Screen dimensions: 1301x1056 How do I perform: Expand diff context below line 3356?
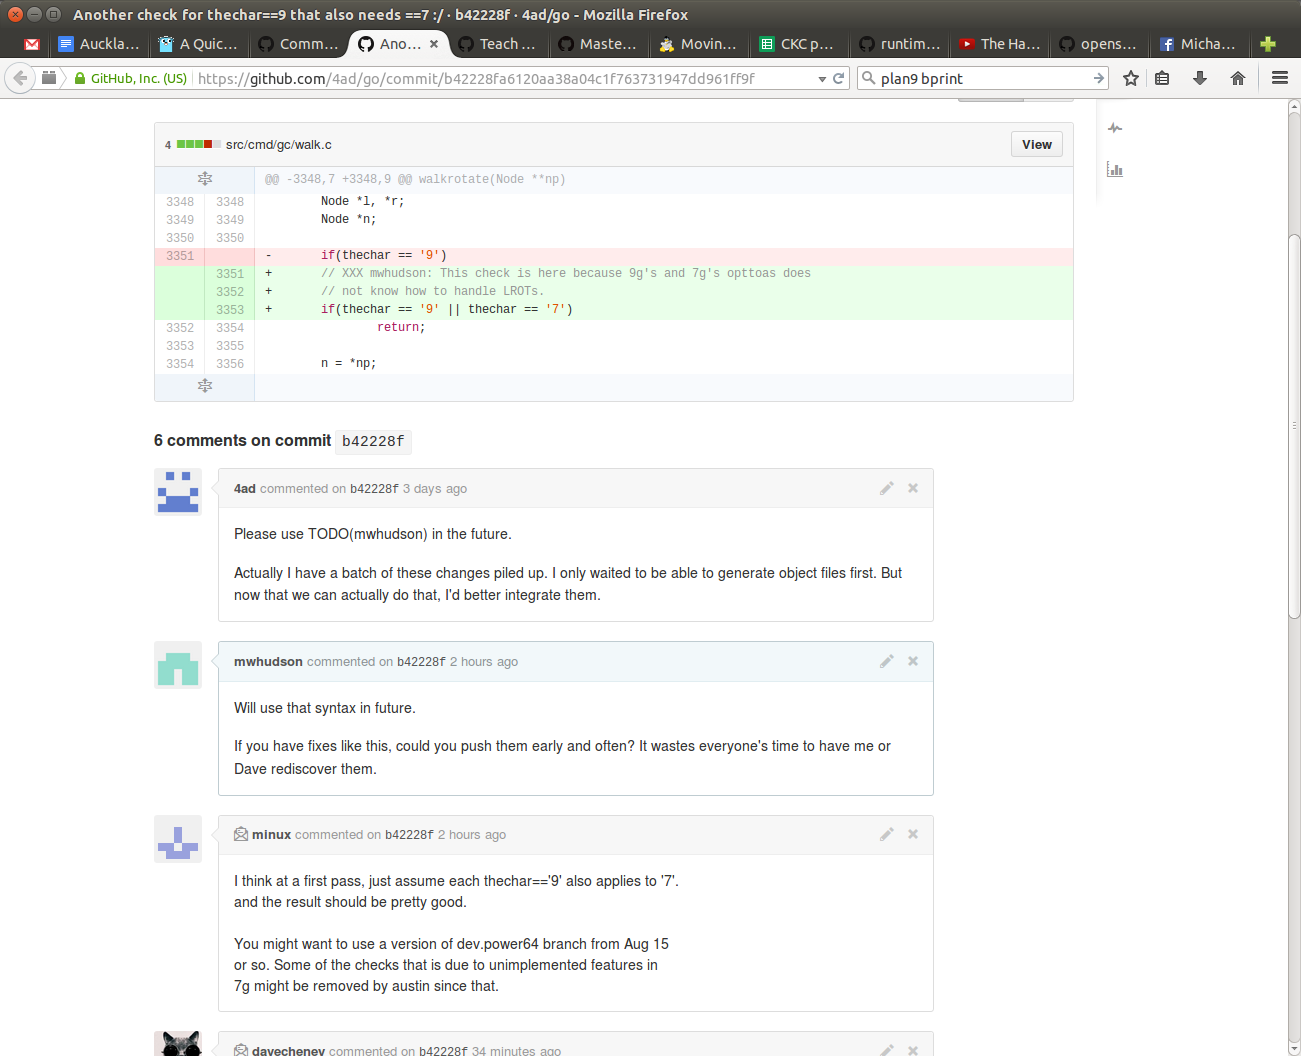(204, 386)
